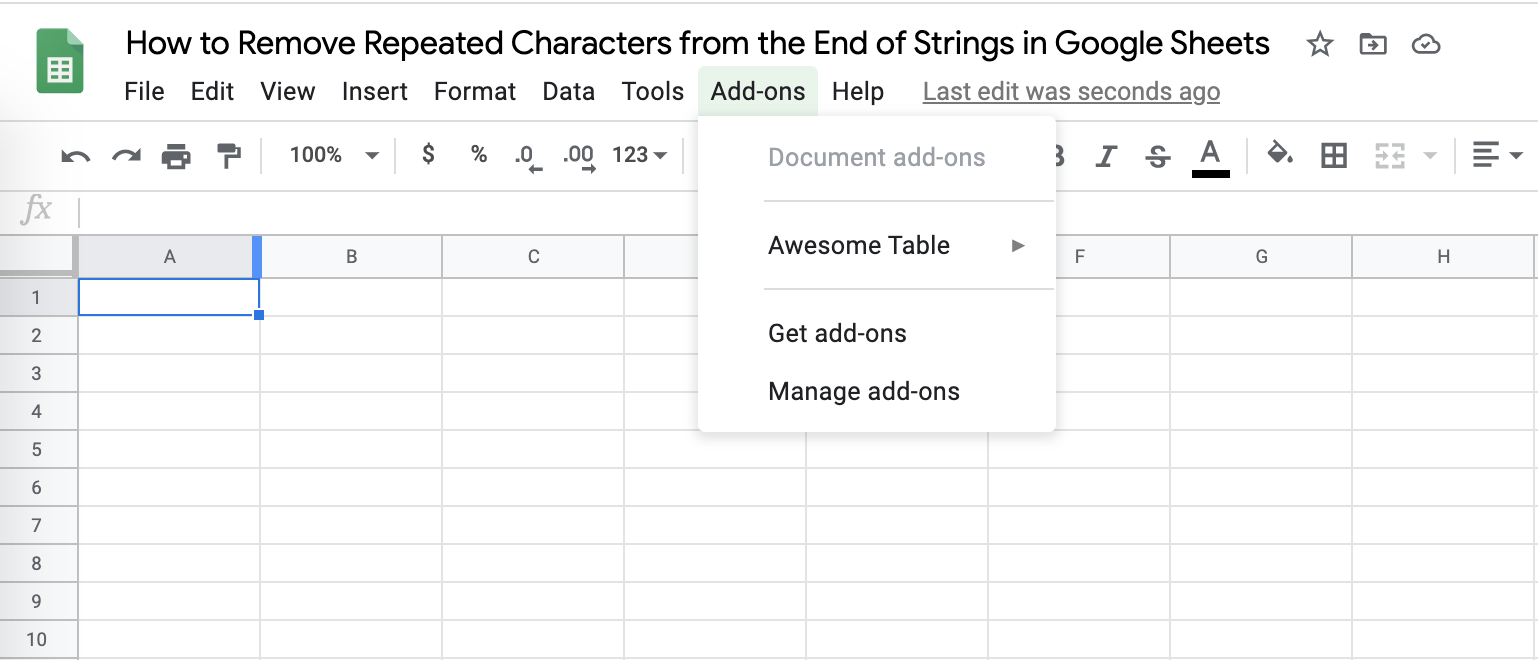Star this spreadsheet document
Screen dimensions: 1538x660
[1320, 44]
